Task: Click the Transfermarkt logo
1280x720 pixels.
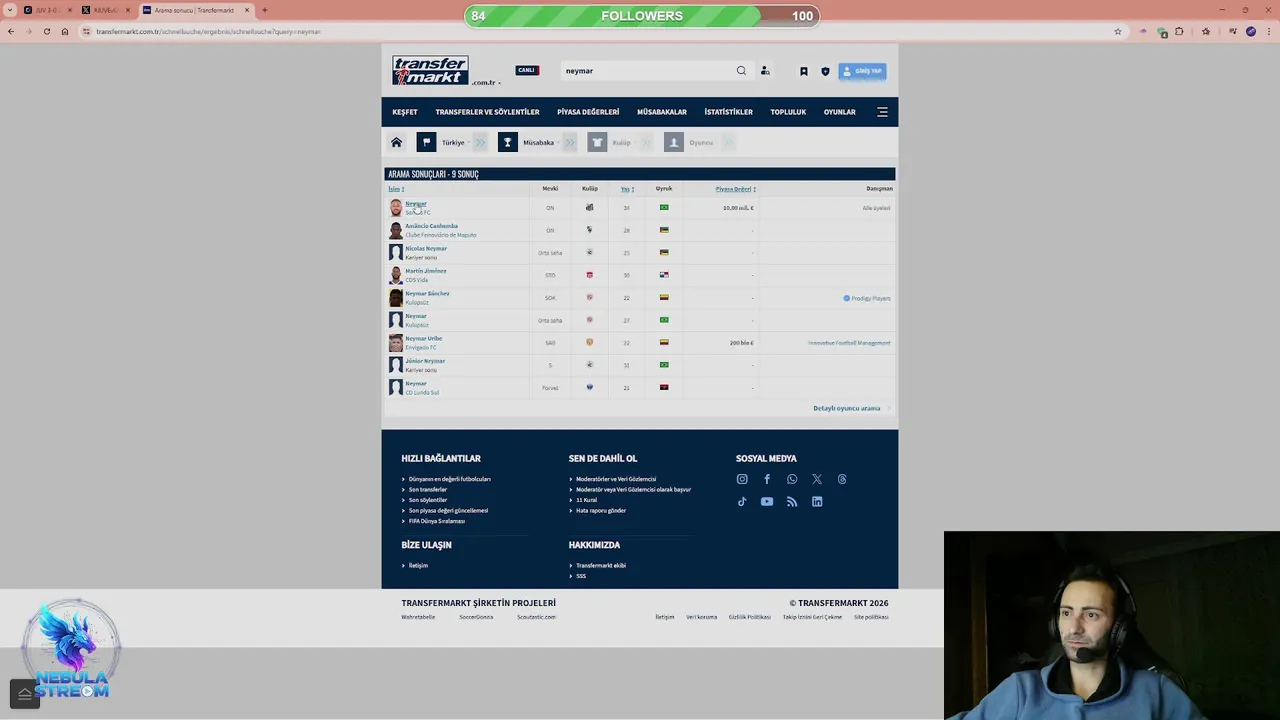Action: (430, 70)
